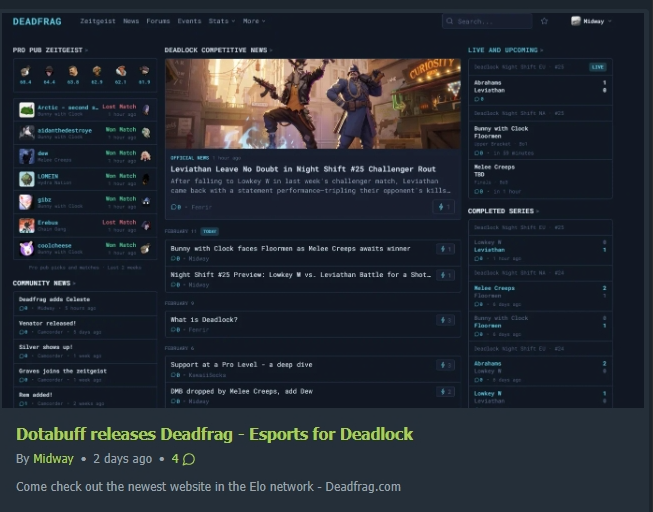Upvote the What is Deadlock? article

[445, 320]
